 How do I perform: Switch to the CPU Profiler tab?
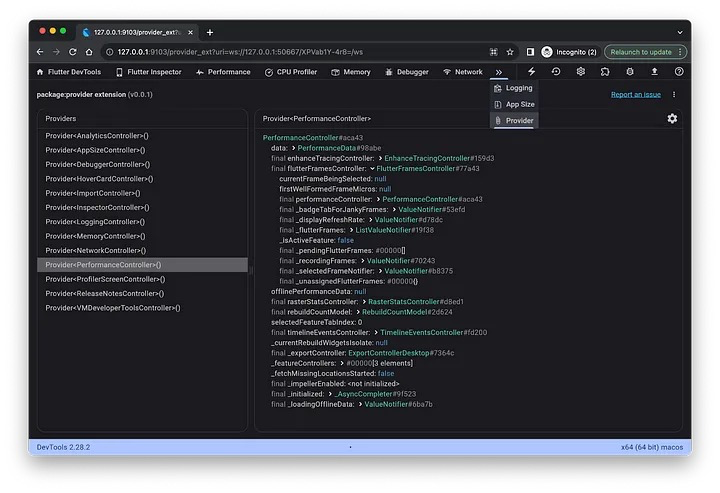click(291, 72)
